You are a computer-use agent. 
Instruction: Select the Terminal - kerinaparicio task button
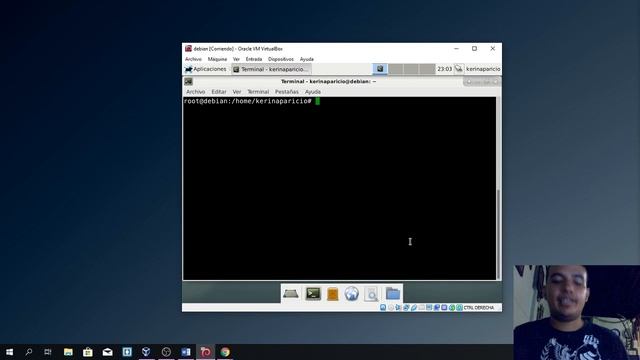pos(271,69)
